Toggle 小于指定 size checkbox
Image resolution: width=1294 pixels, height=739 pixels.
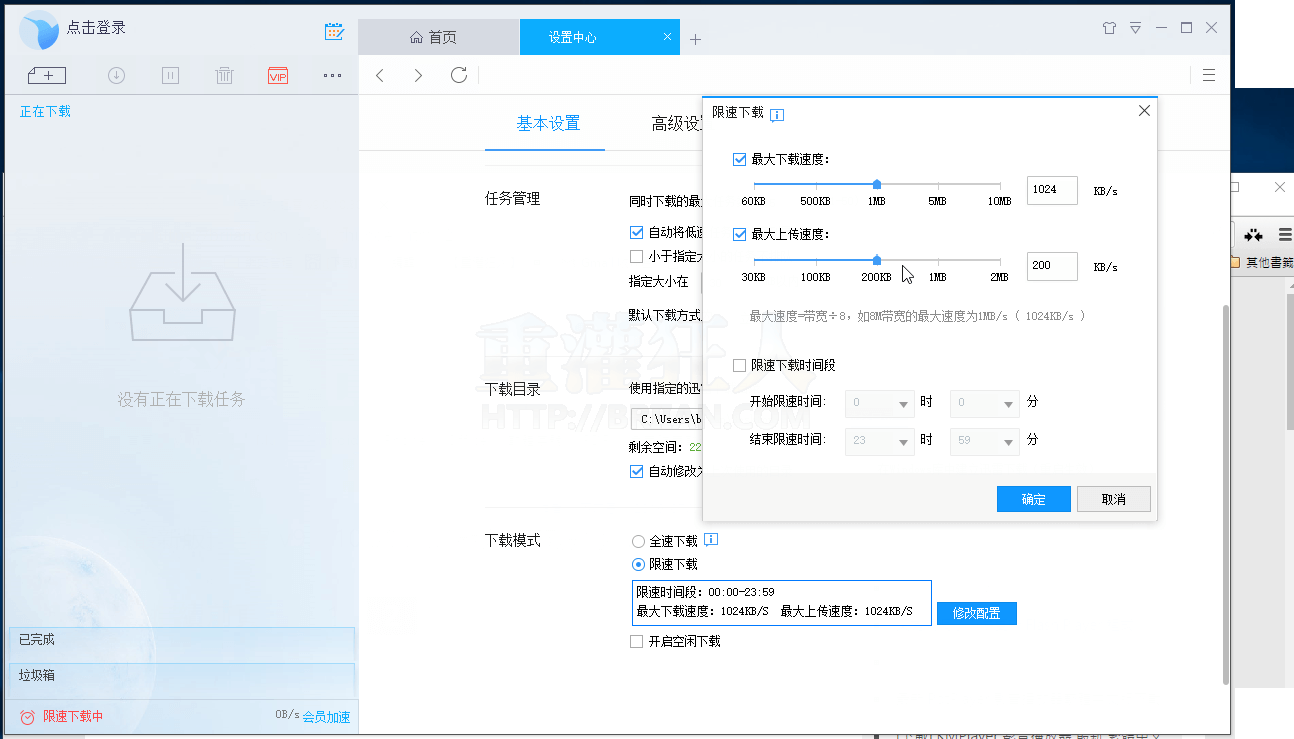point(636,257)
